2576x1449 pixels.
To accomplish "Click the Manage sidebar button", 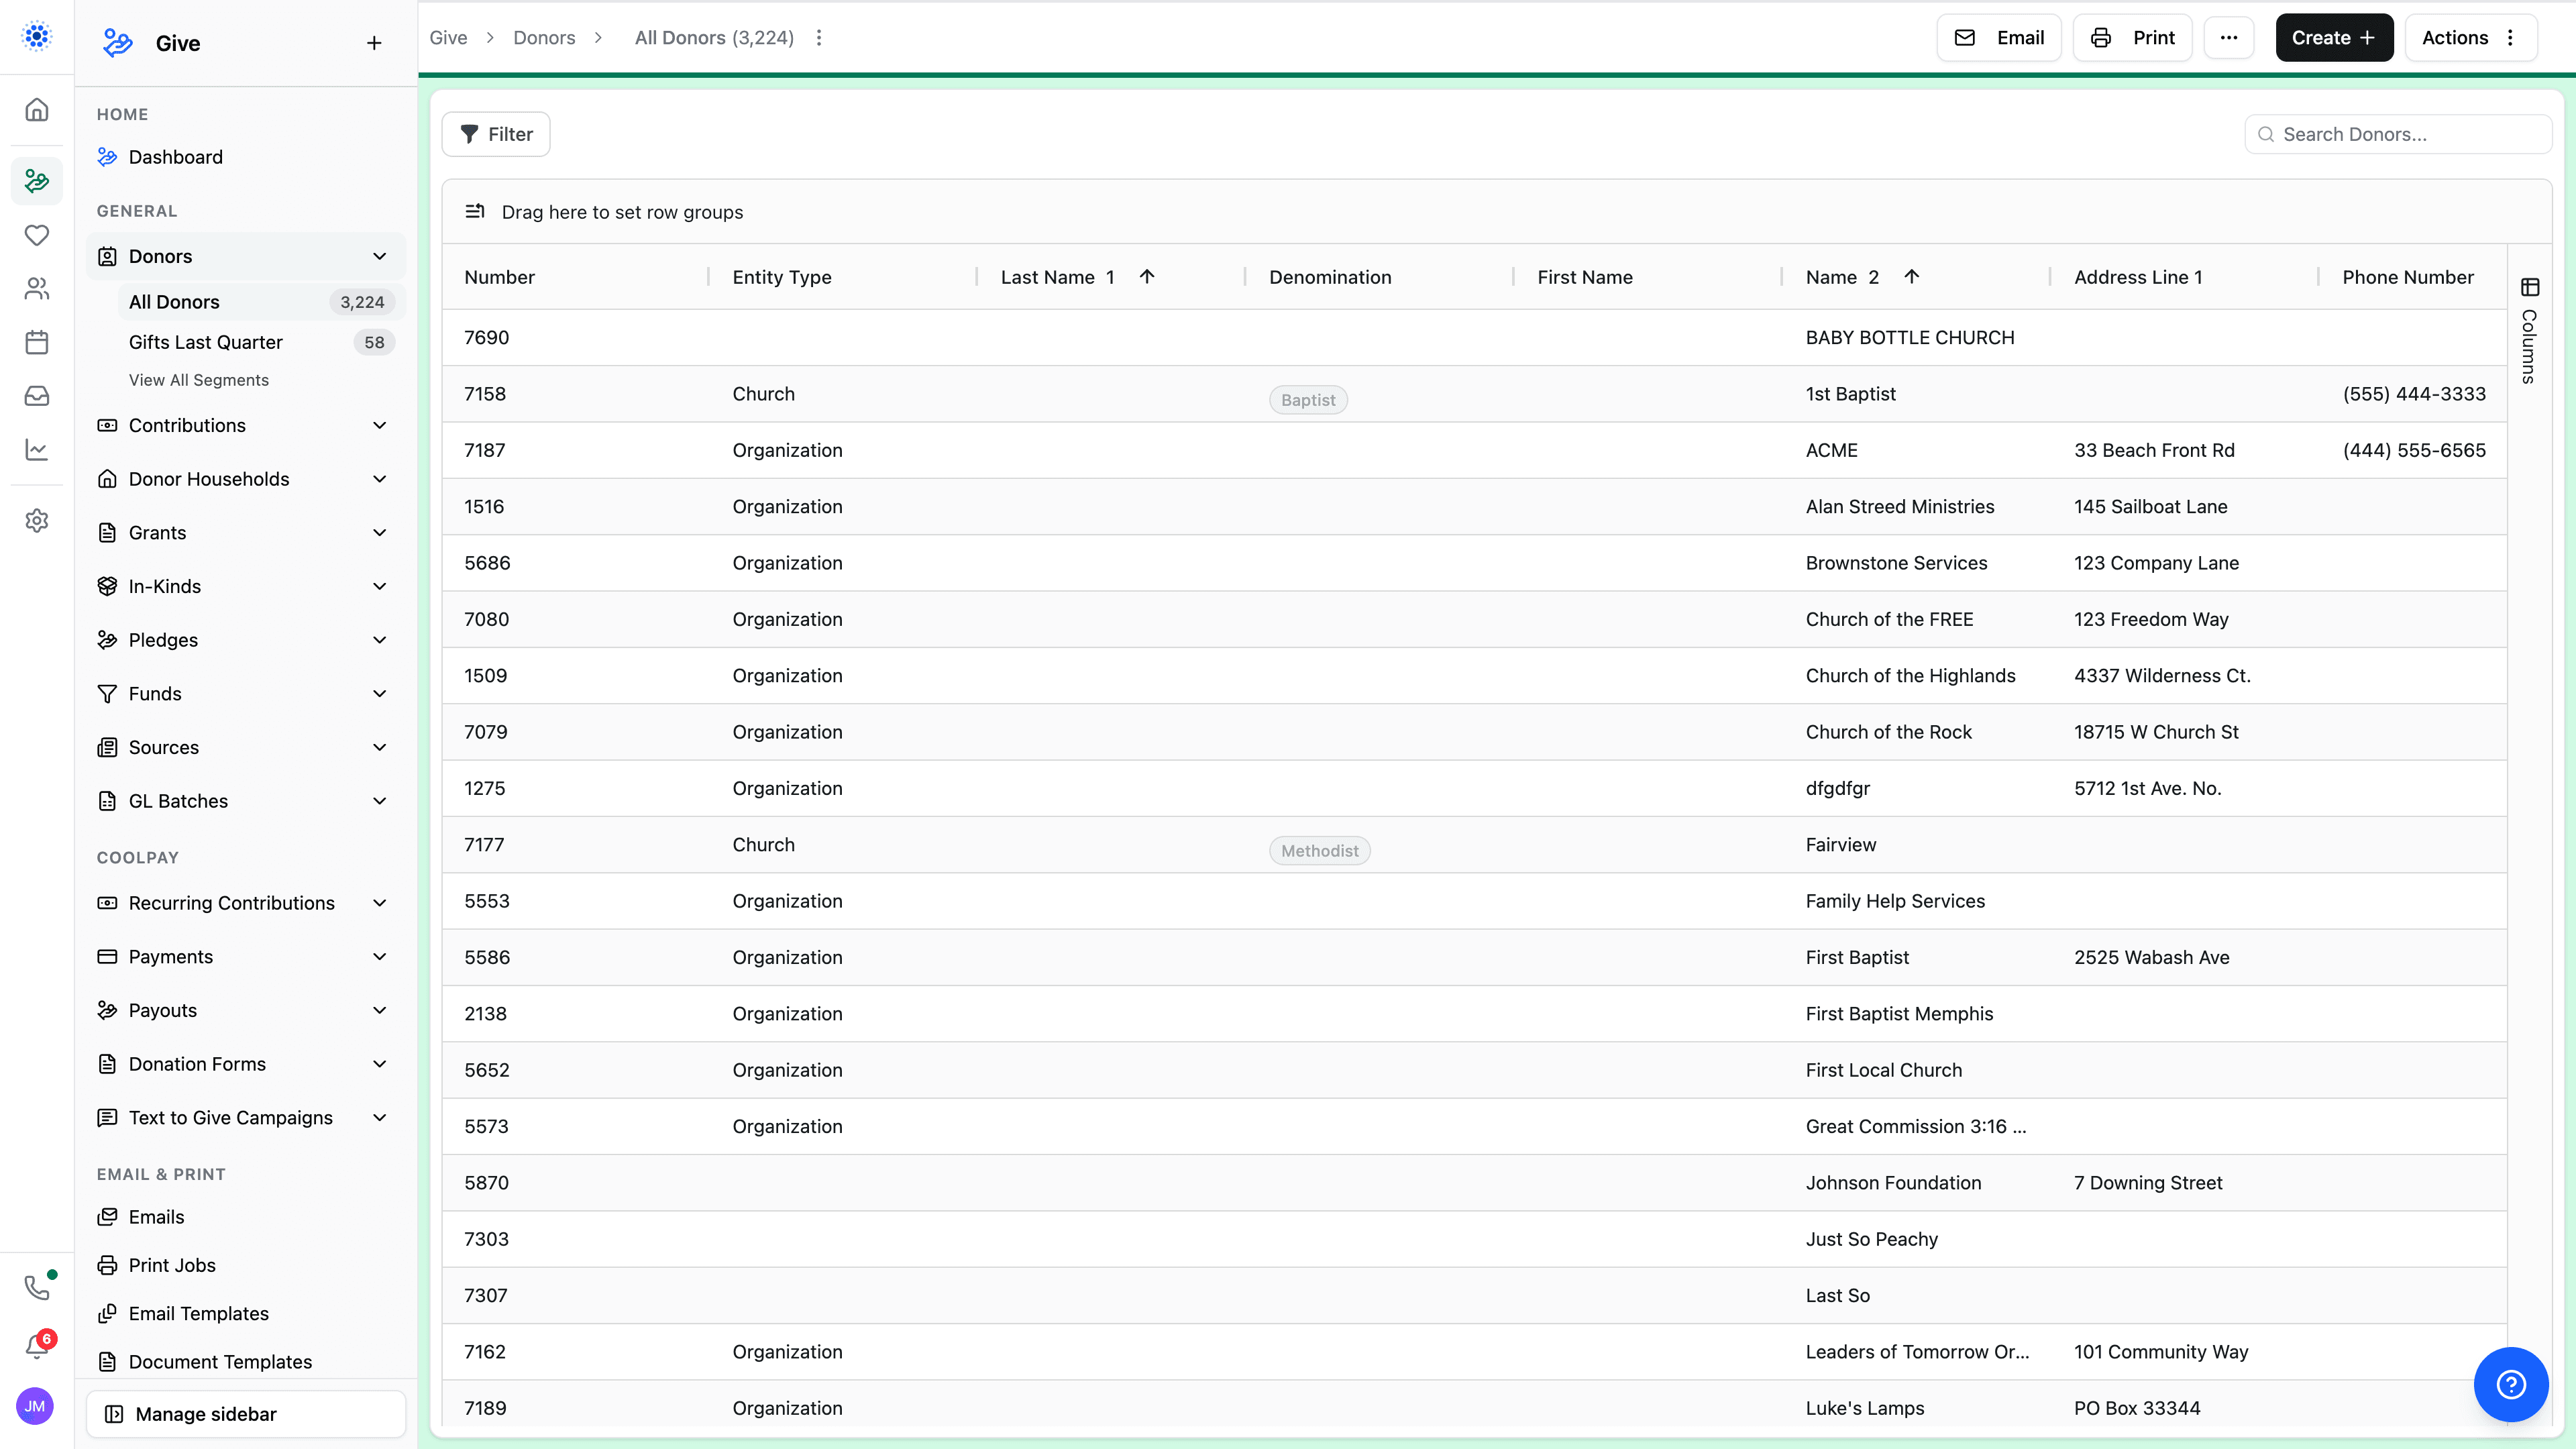I will coord(246,1414).
